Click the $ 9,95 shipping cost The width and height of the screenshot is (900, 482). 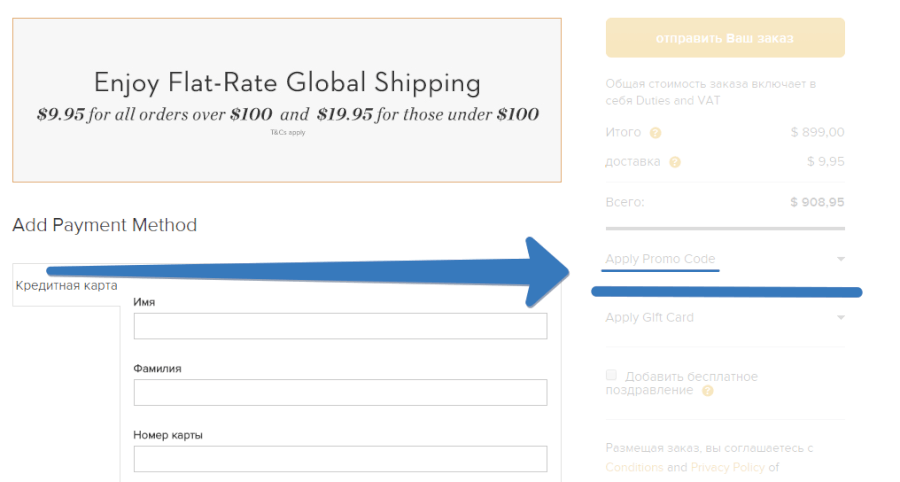point(826,162)
